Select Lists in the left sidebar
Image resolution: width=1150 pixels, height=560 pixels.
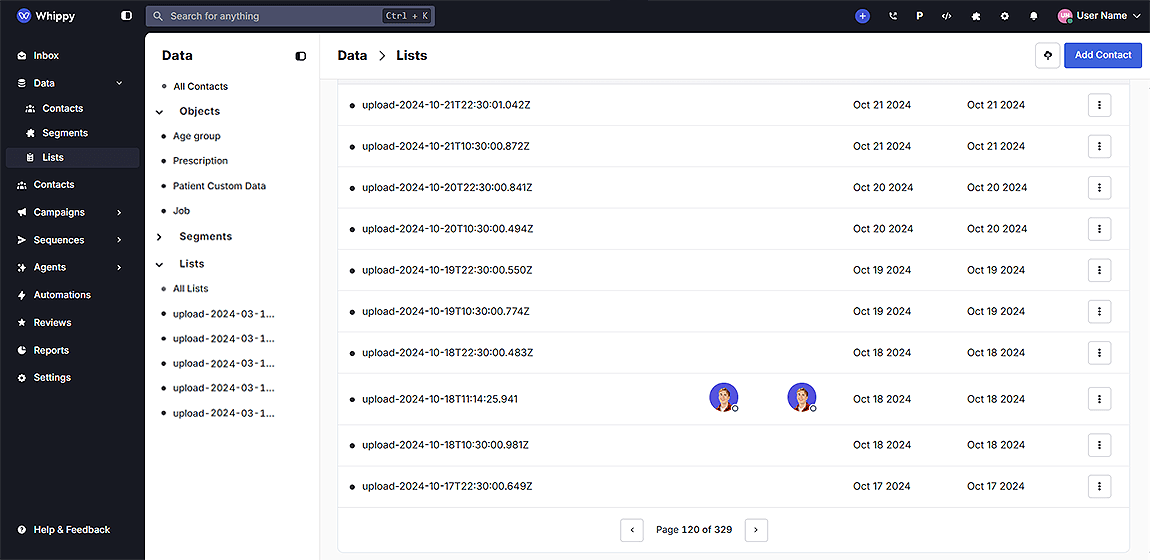[x=72, y=158]
